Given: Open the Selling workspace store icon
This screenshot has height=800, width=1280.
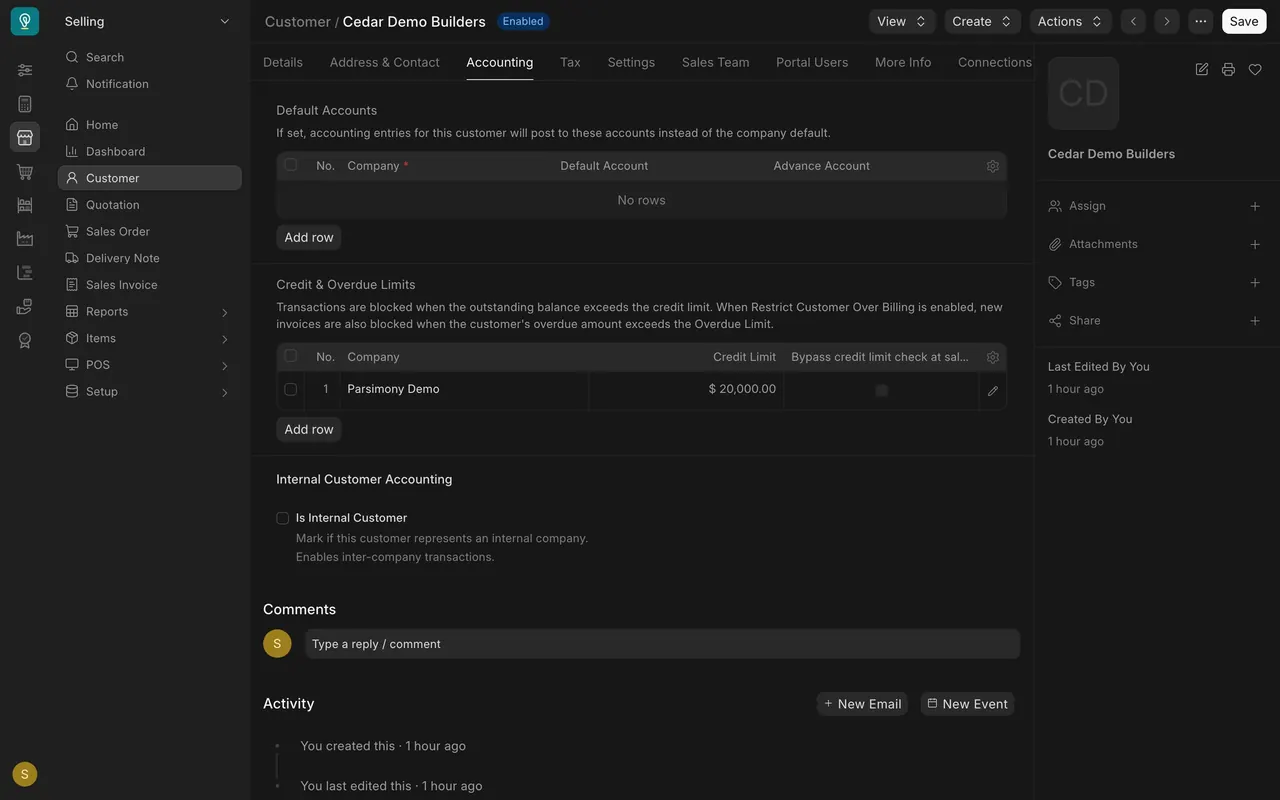Looking at the screenshot, I should pos(25,137).
